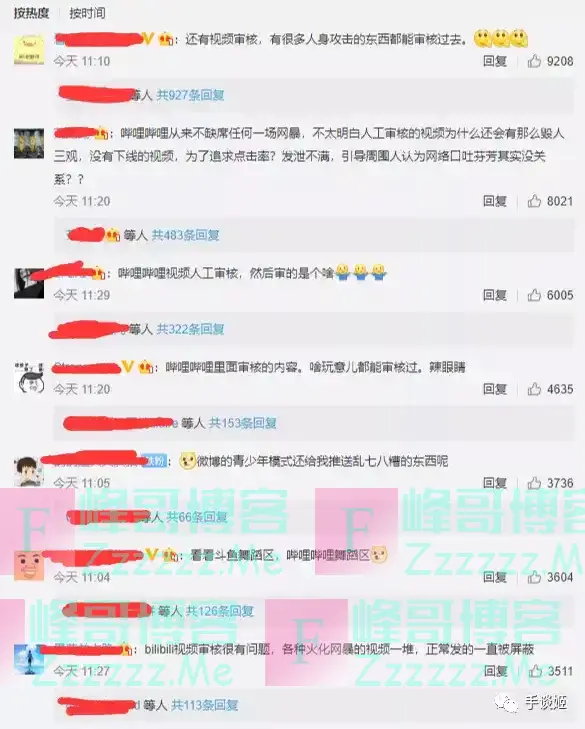The width and height of the screenshot is (585, 729).
Task: Click thumbs-up icon beside 4635
Action: click(x=534, y=389)
